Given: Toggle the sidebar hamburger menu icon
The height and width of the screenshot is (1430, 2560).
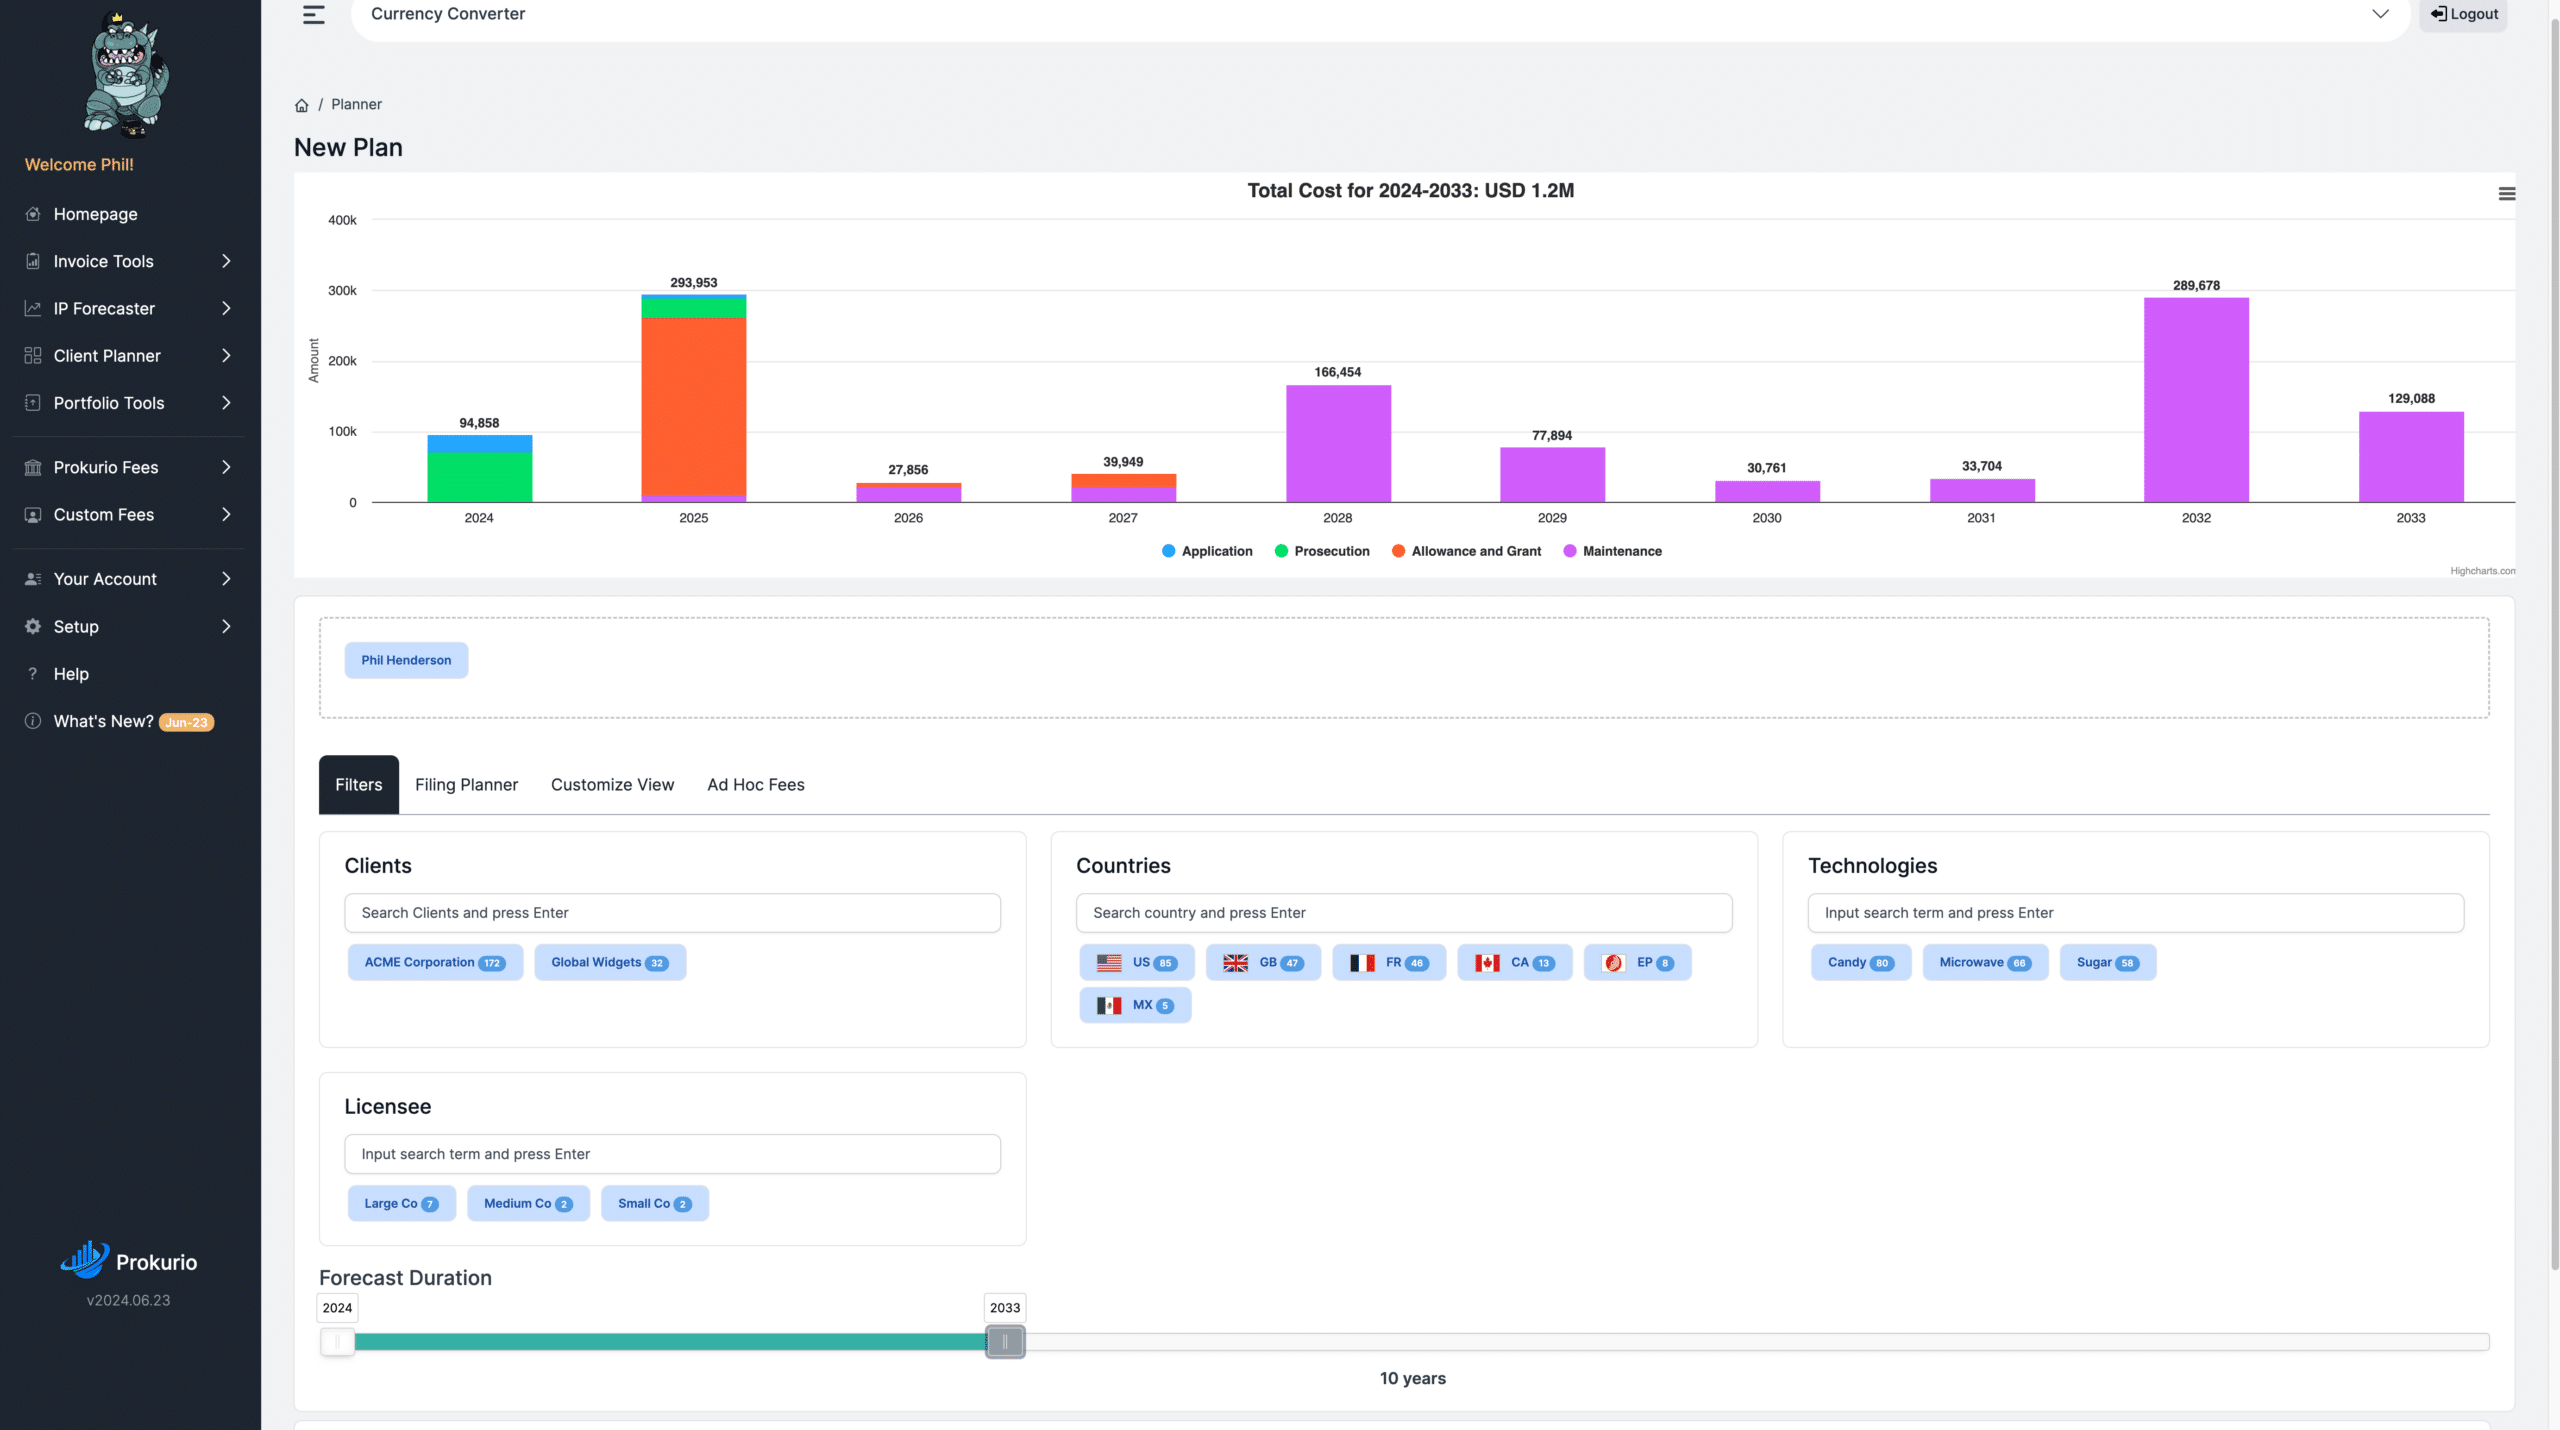Looking at the screenshot, I should click(314, 15).
